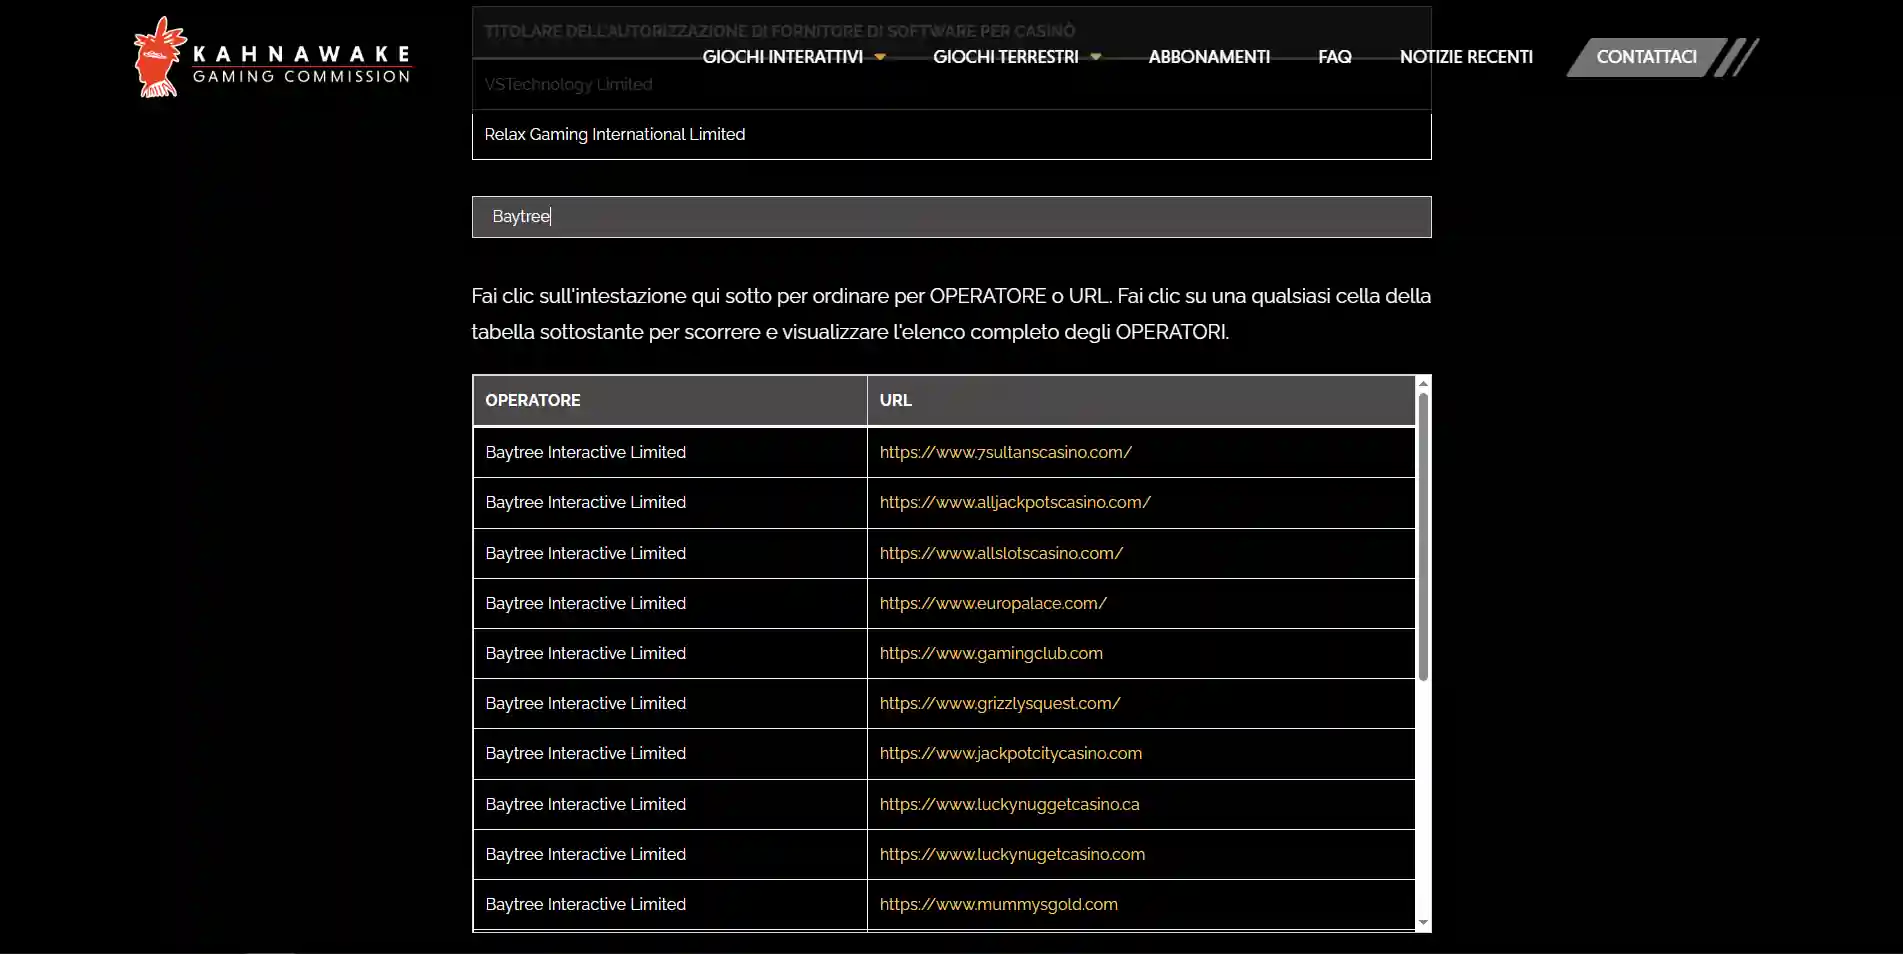Open the jackpotcitycasino.com link
Image resolution: width=1903 pixels, height=954 pixels.
click(1010, 753)
